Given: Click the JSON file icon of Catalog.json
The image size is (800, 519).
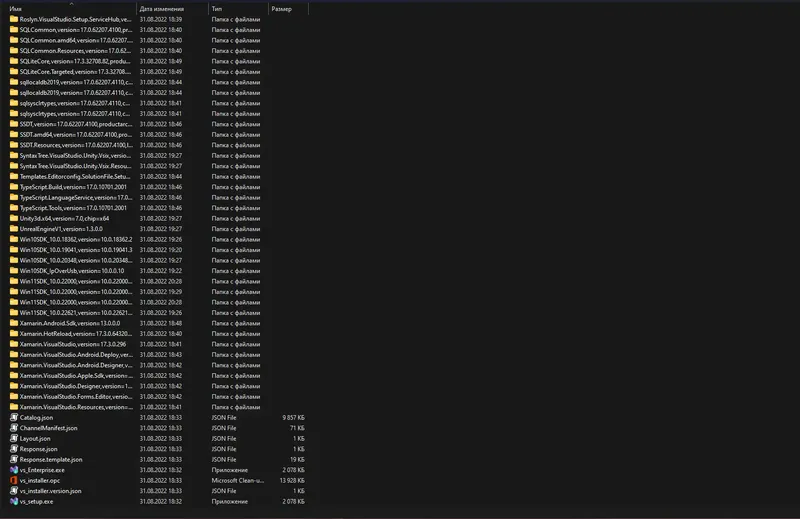Looking at the screenshot, I should point(14,417).
